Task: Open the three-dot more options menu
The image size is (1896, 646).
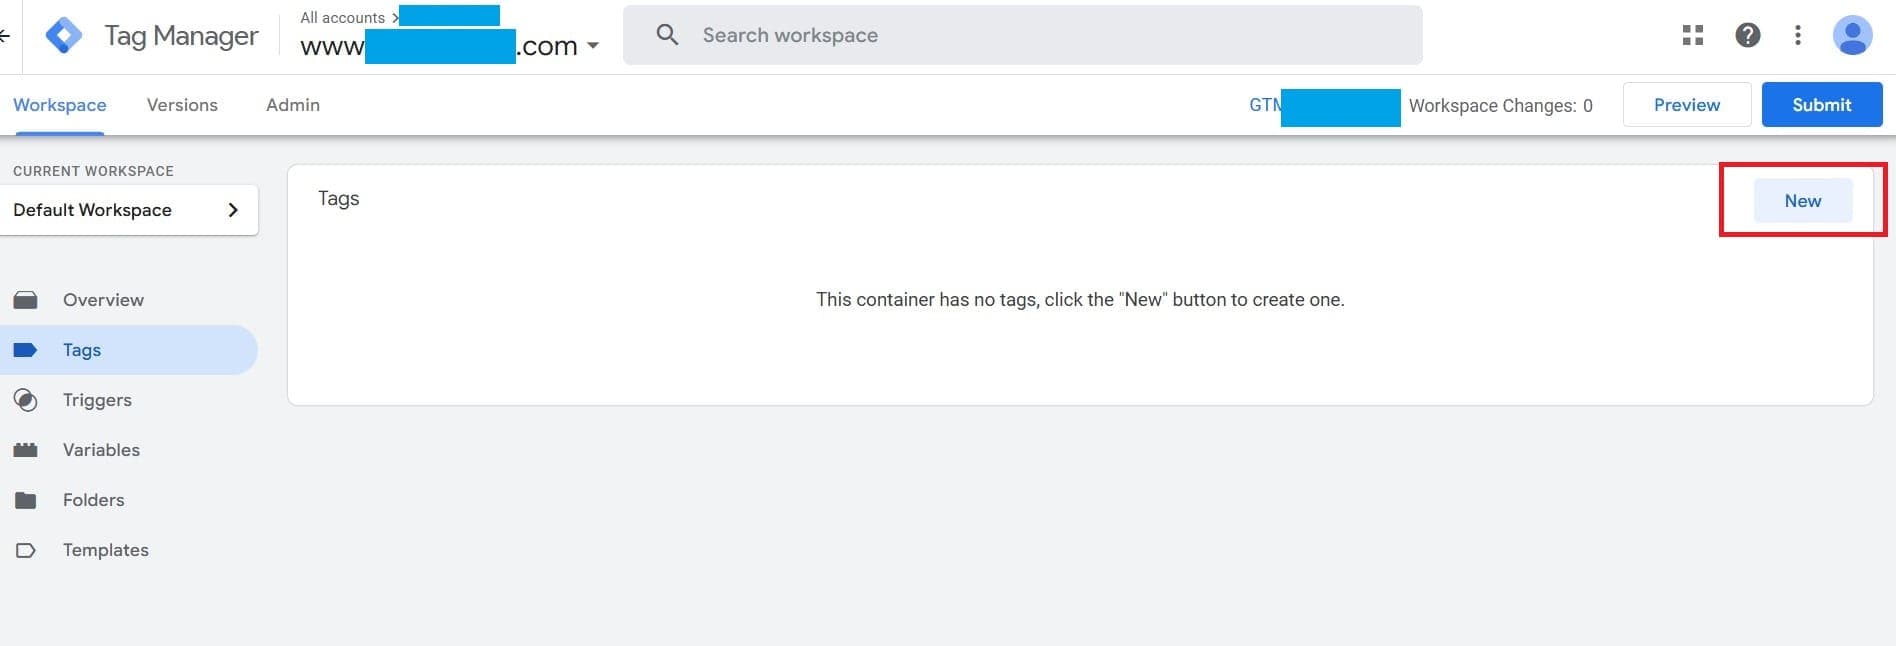Action: 1797,35
